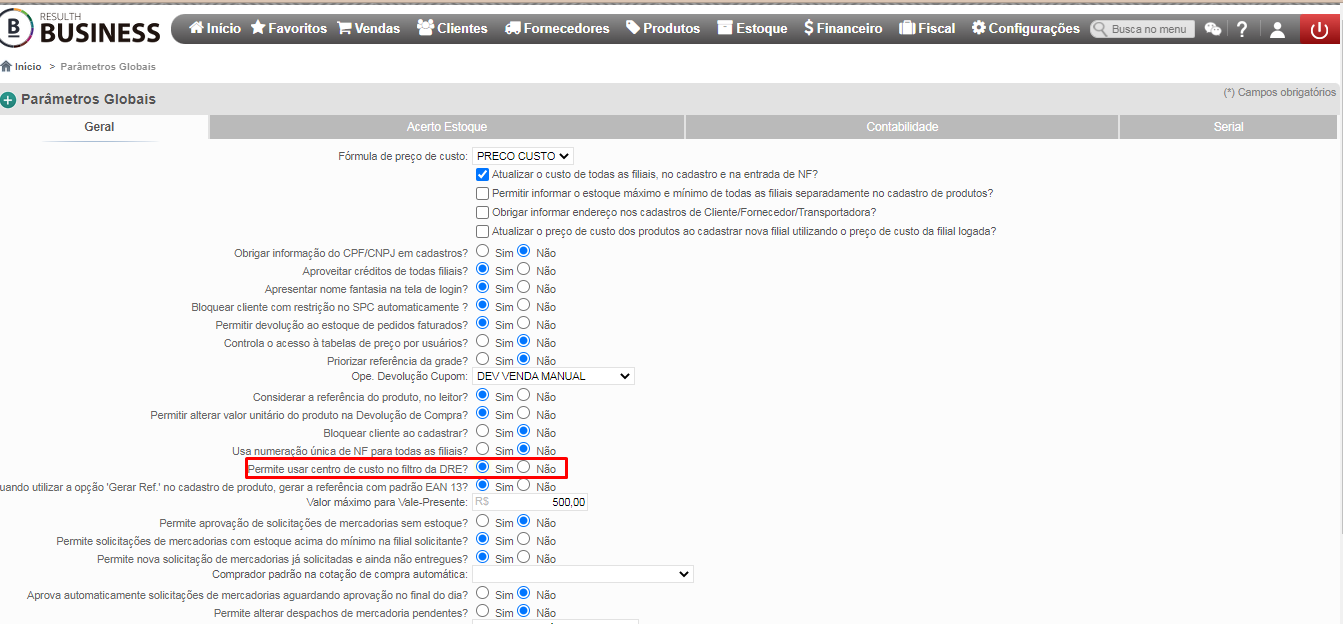This screenshot has width=1343, height=624.
Task: Select Não for centro de custo na DRE
Action: click(523, 467)
